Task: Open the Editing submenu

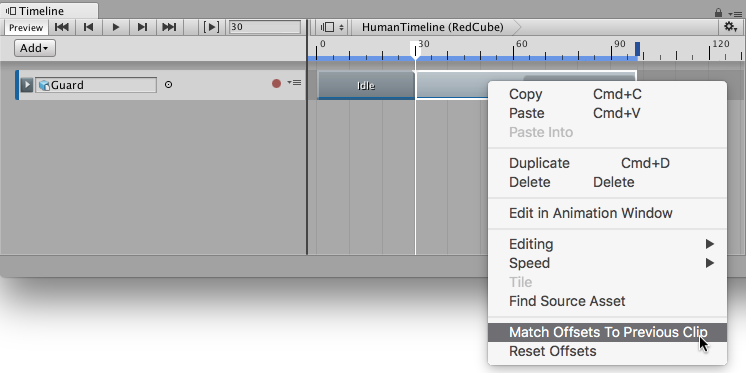Action: (608, 244)
